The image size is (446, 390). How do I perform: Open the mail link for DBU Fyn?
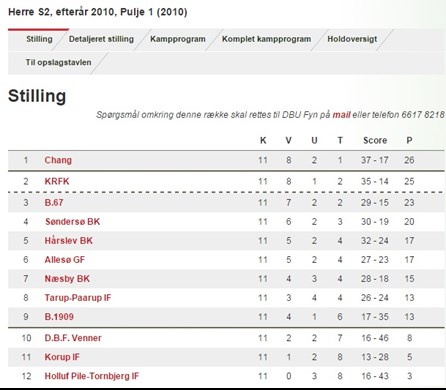341,115
